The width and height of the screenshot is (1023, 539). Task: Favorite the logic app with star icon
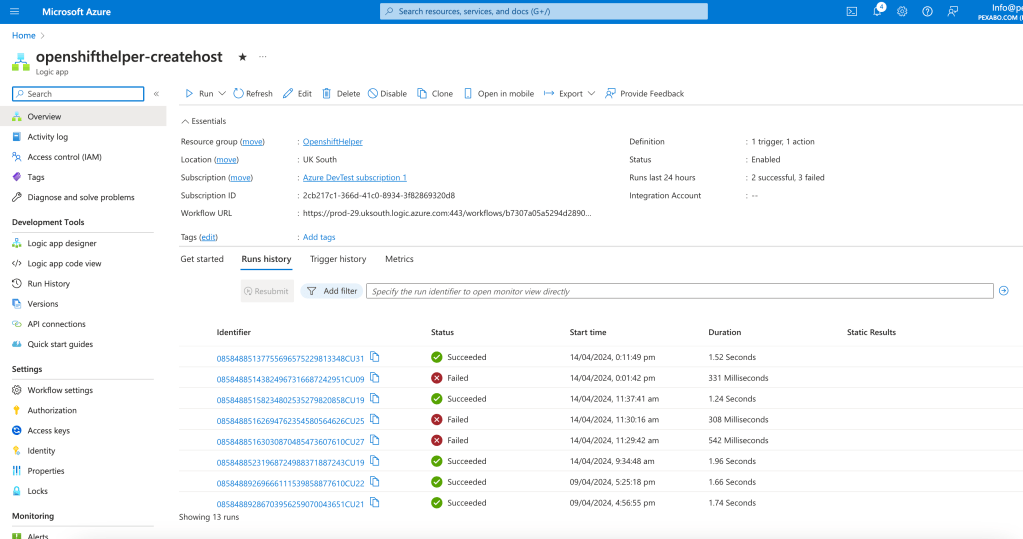pos(243,57)
